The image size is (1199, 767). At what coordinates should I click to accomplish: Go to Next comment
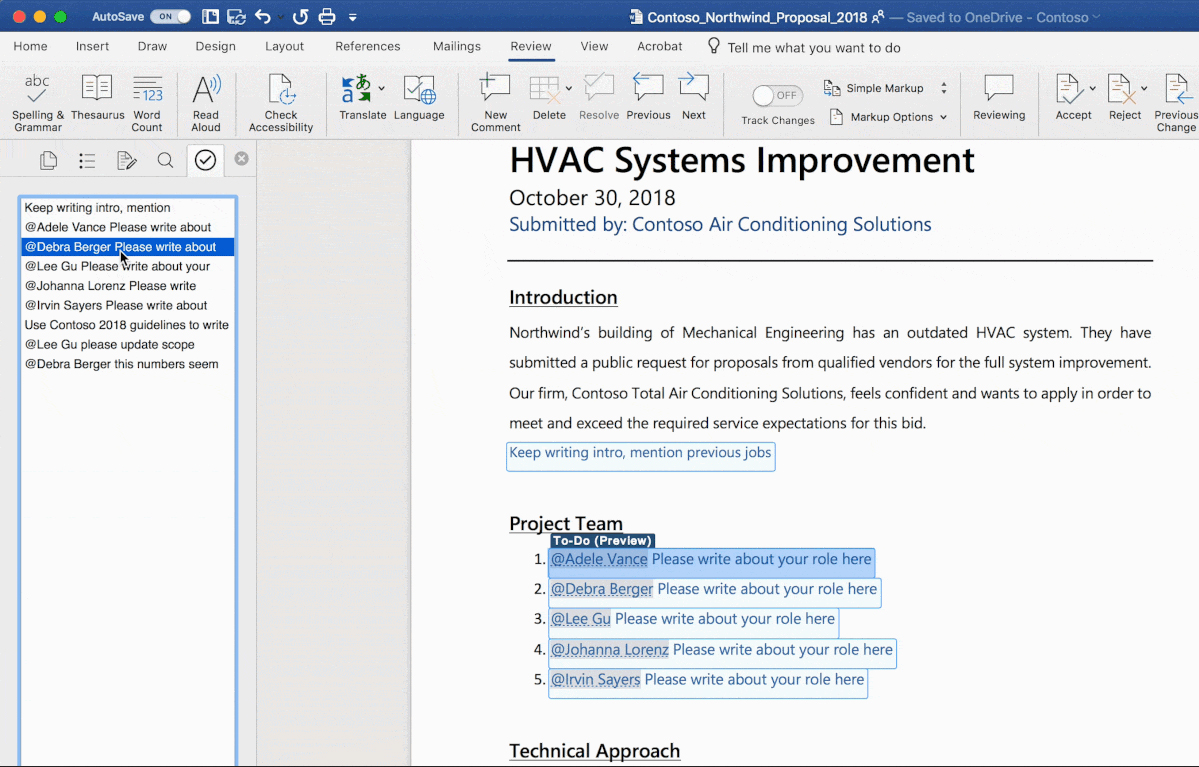pyautogui.click(x=694, y=98)
